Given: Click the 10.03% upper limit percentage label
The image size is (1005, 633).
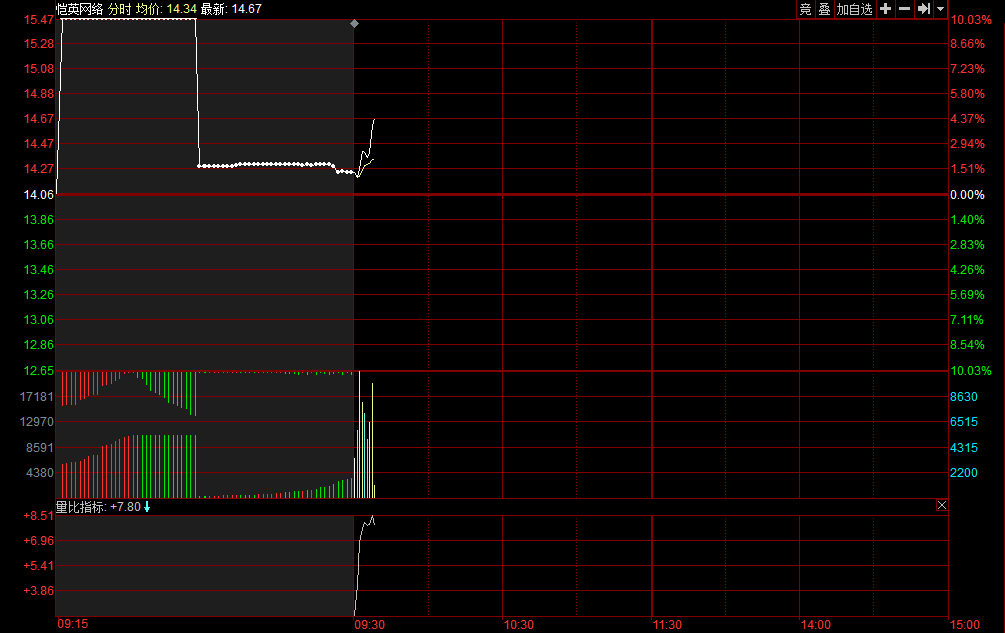Looking at the screenshot, I should pyautogui.click(x=971, y=20).
